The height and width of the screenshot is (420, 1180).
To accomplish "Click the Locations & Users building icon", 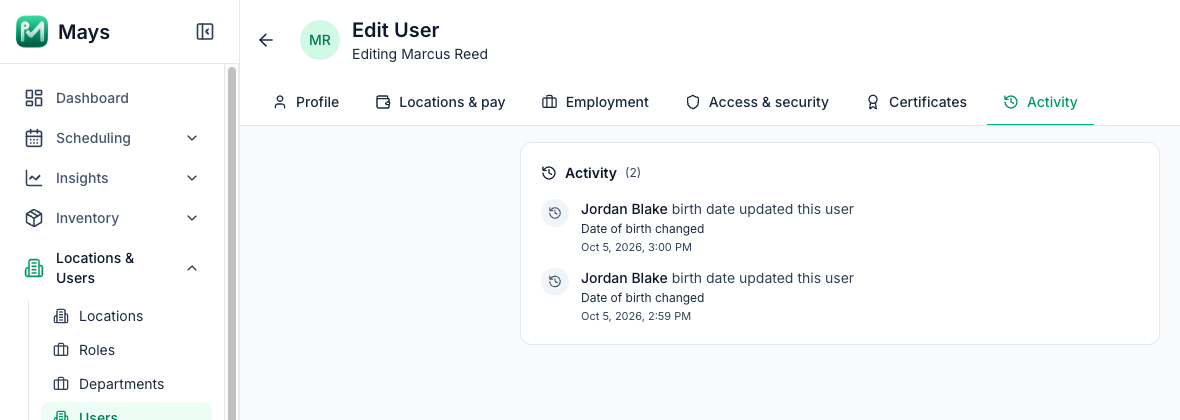I will pos(34,268).
